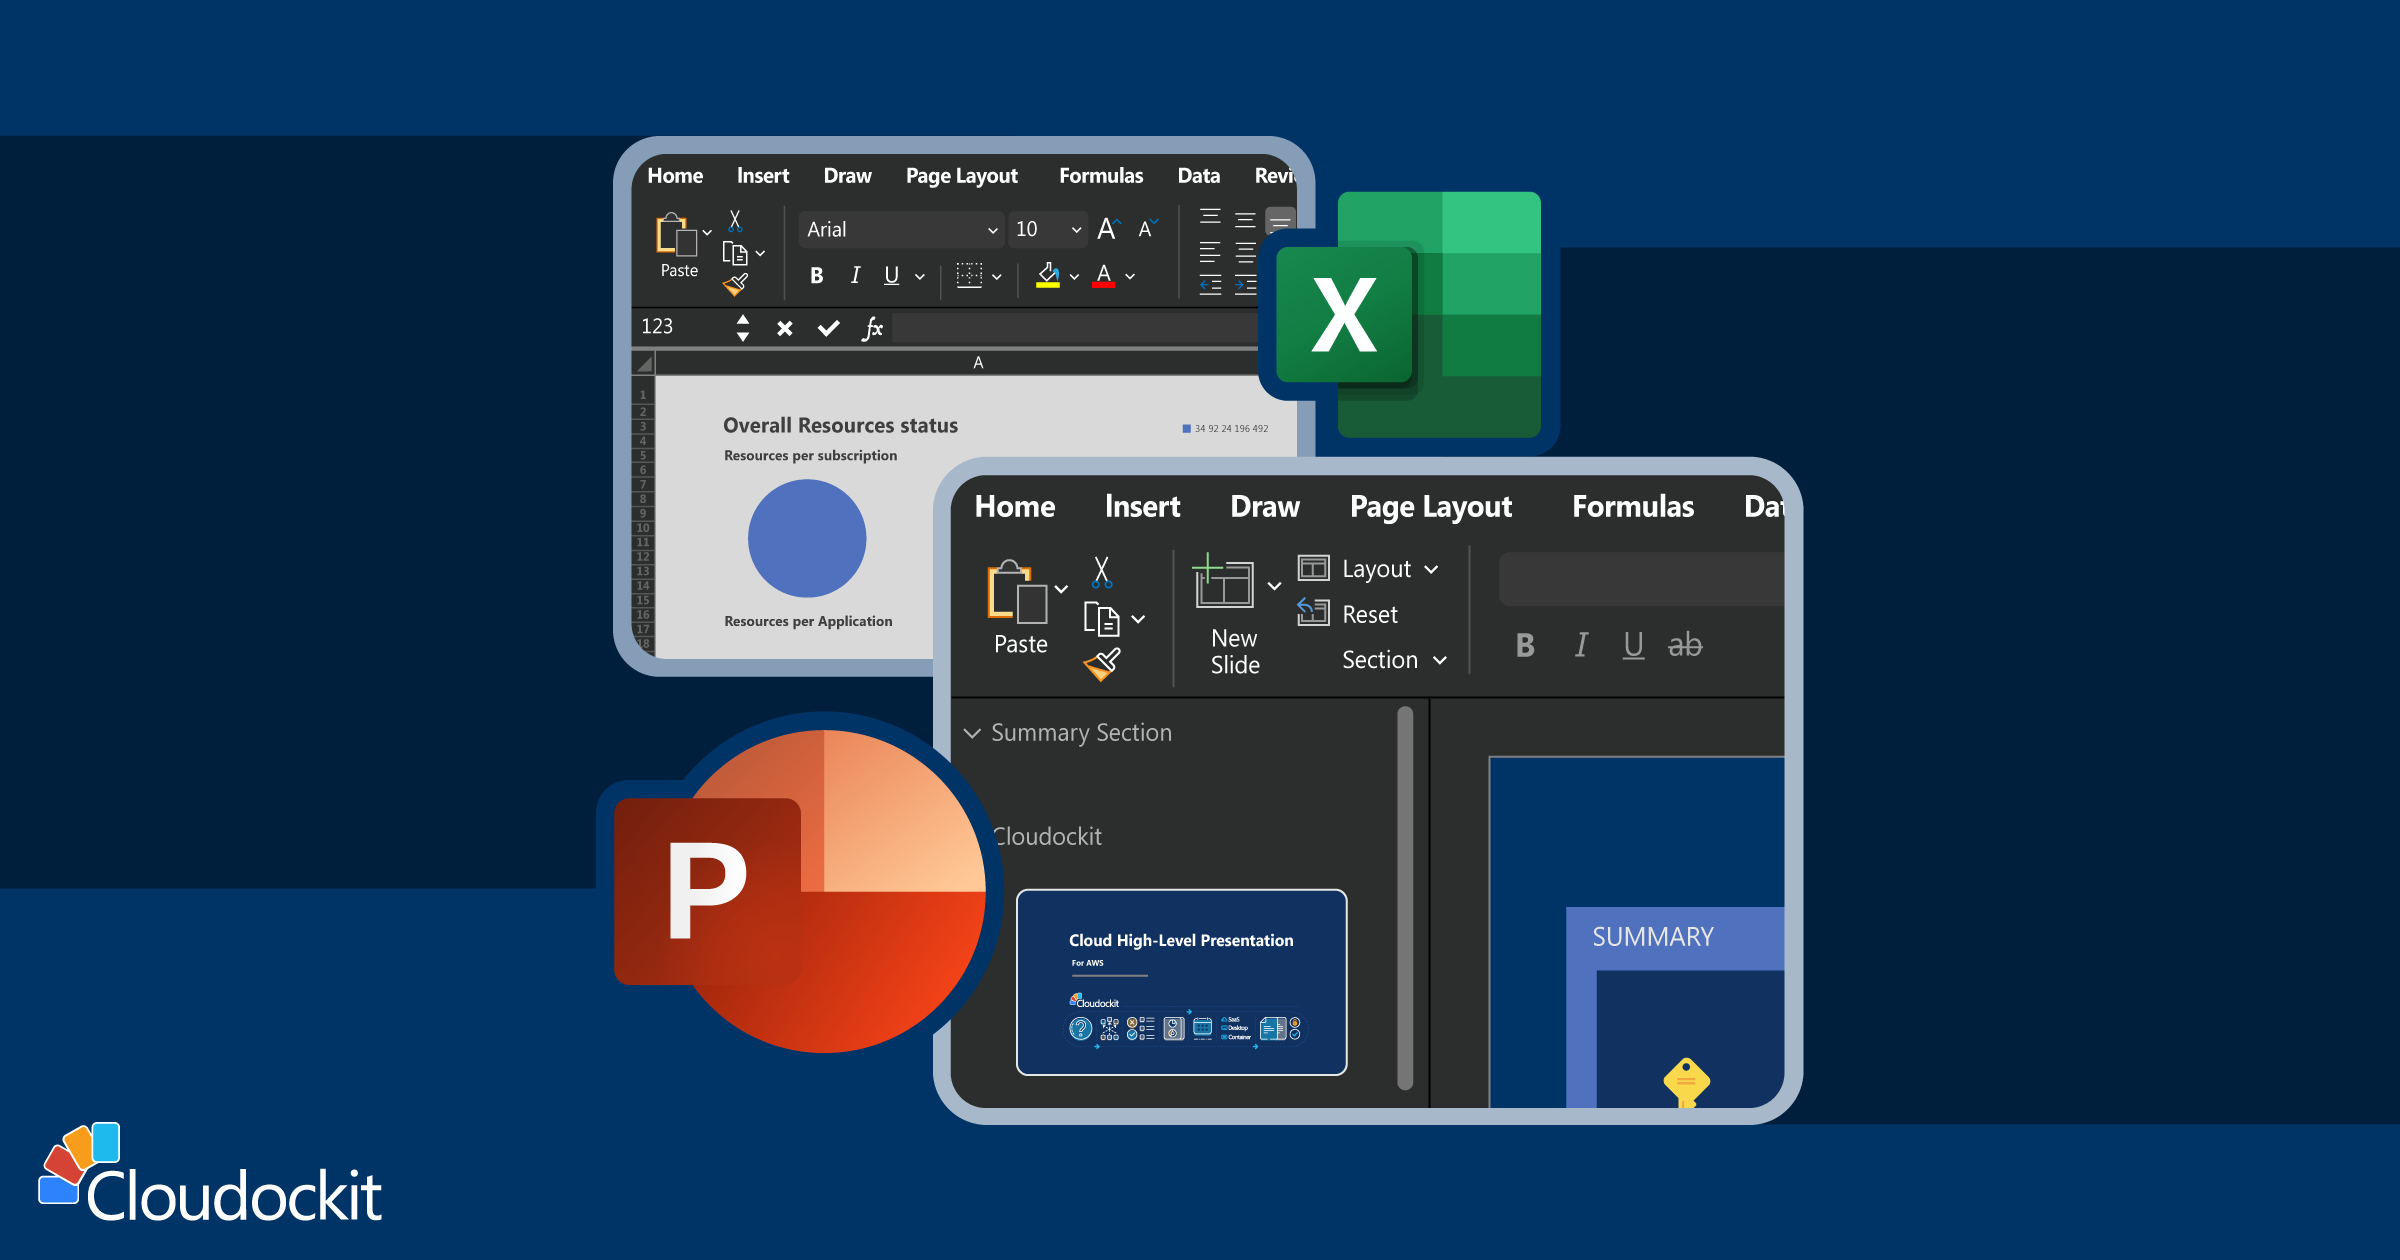Apply the red font color A
The height and width of the screenshot is (1260, 2400).
pyautogui.click(x=1104, y=275)
